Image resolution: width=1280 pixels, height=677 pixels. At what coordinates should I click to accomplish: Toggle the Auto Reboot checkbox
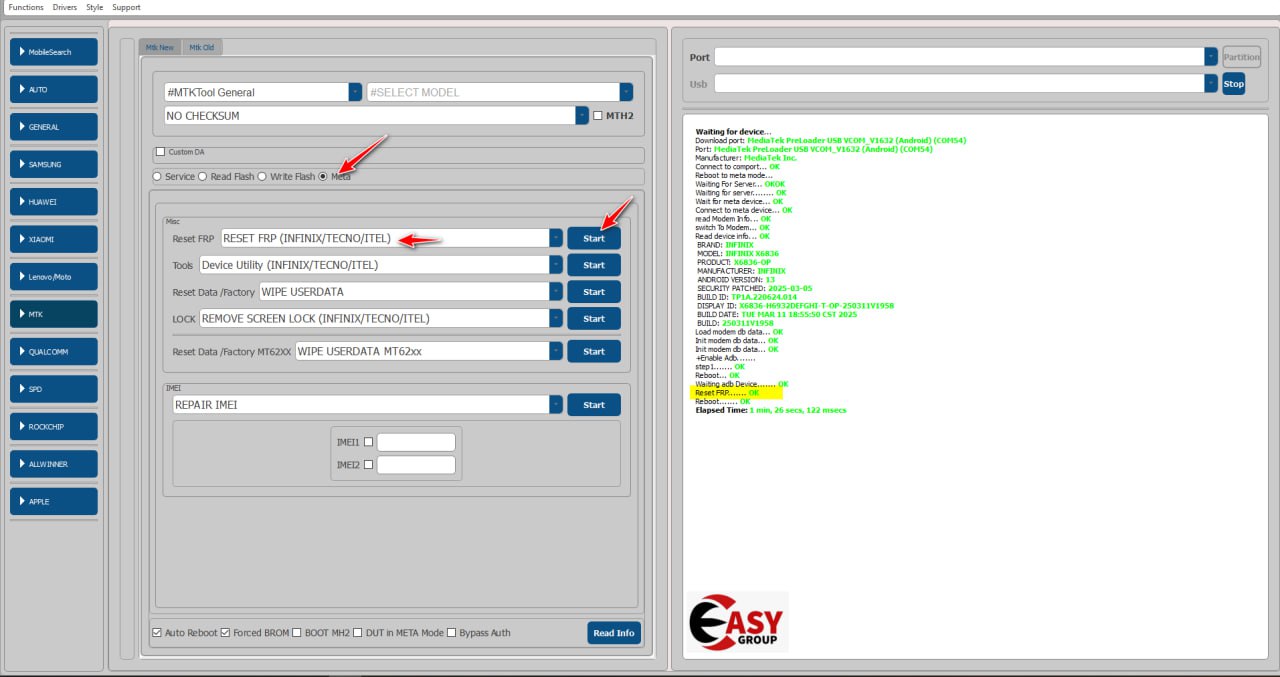(x=157, y=633)
